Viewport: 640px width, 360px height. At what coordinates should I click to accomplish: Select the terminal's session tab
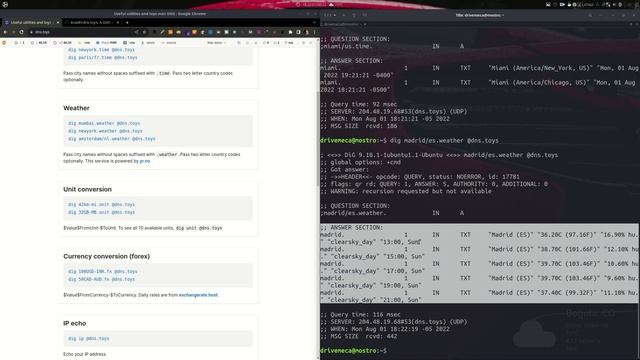(x=341, y=24)
